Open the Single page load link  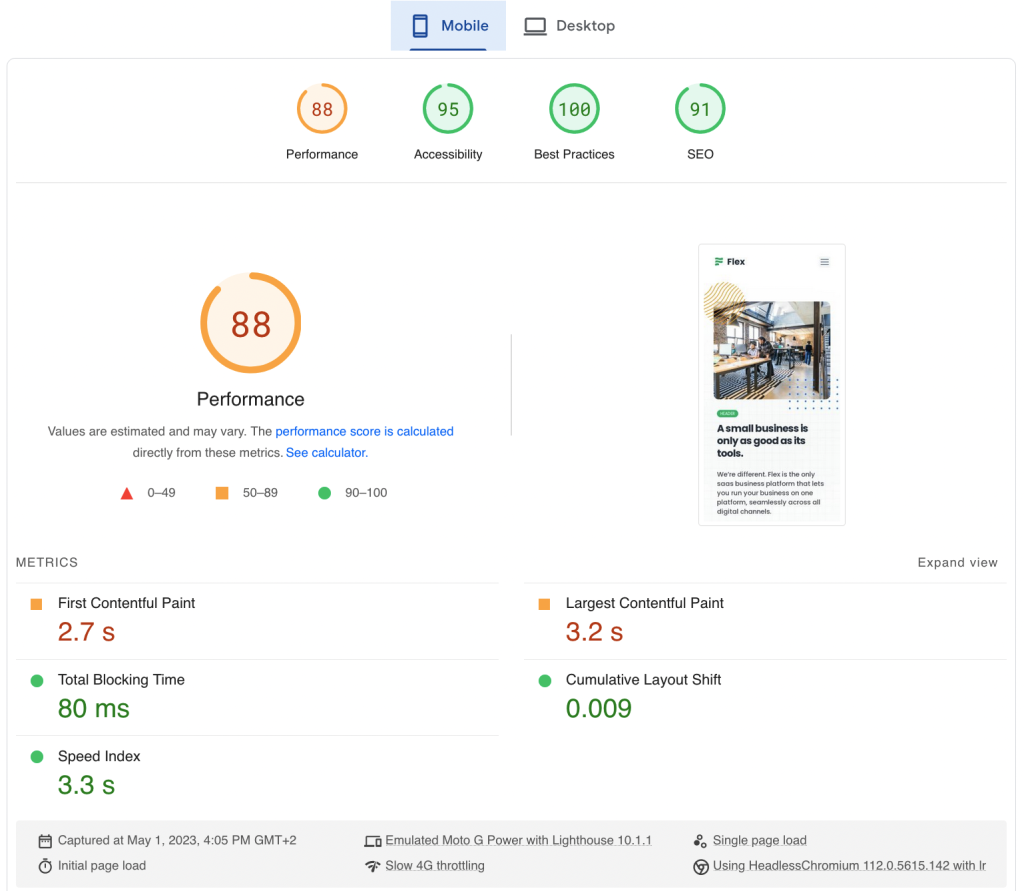tap(760, 840)
